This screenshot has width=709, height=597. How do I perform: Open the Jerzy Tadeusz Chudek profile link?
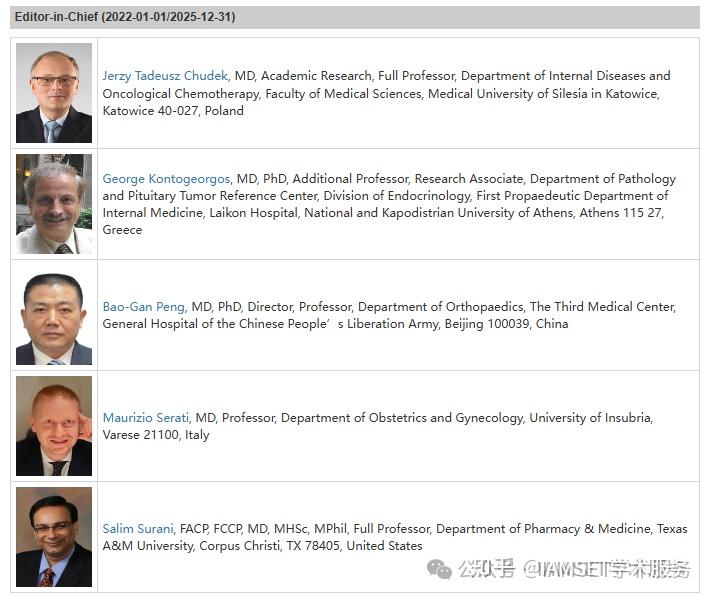(x=166, y=76)
